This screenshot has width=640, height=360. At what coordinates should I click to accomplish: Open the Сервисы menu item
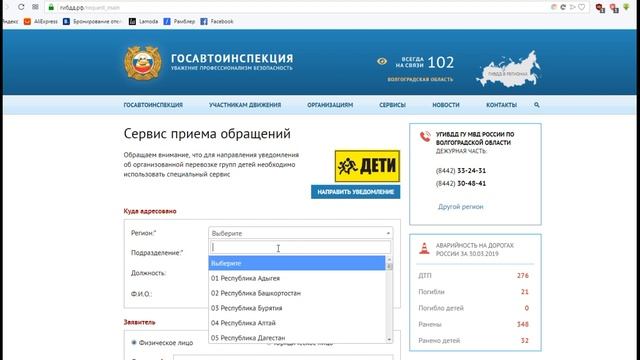coord(392,105)
